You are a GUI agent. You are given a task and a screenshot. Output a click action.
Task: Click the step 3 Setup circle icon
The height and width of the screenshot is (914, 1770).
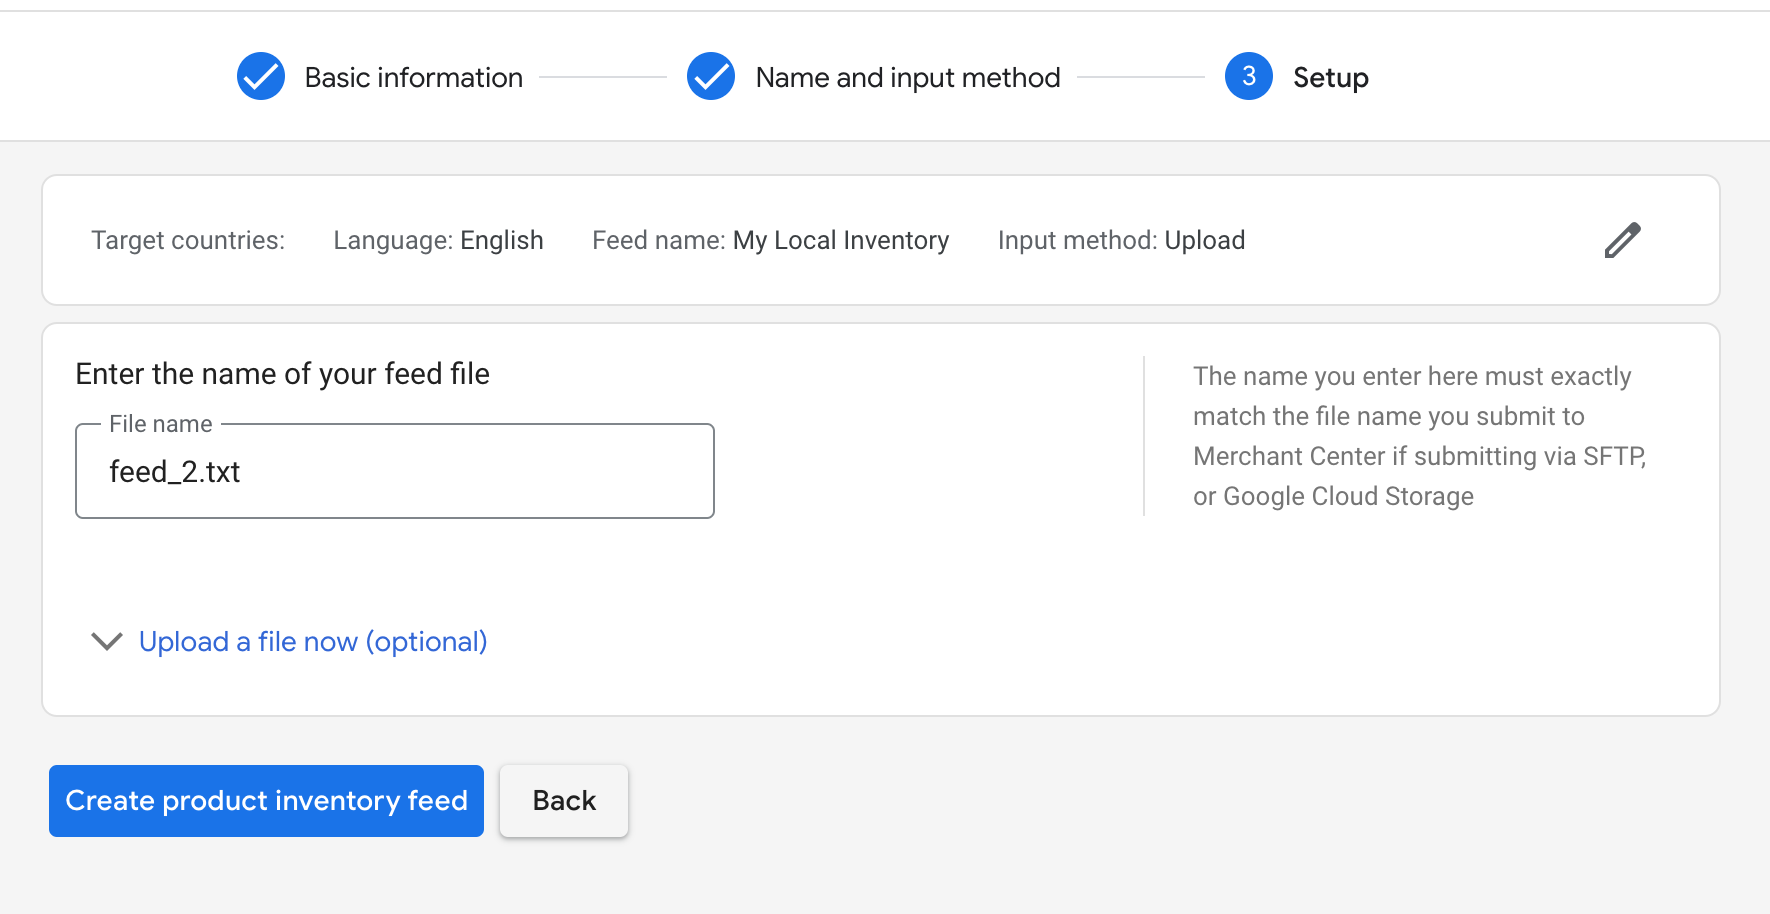(1249, 76)
